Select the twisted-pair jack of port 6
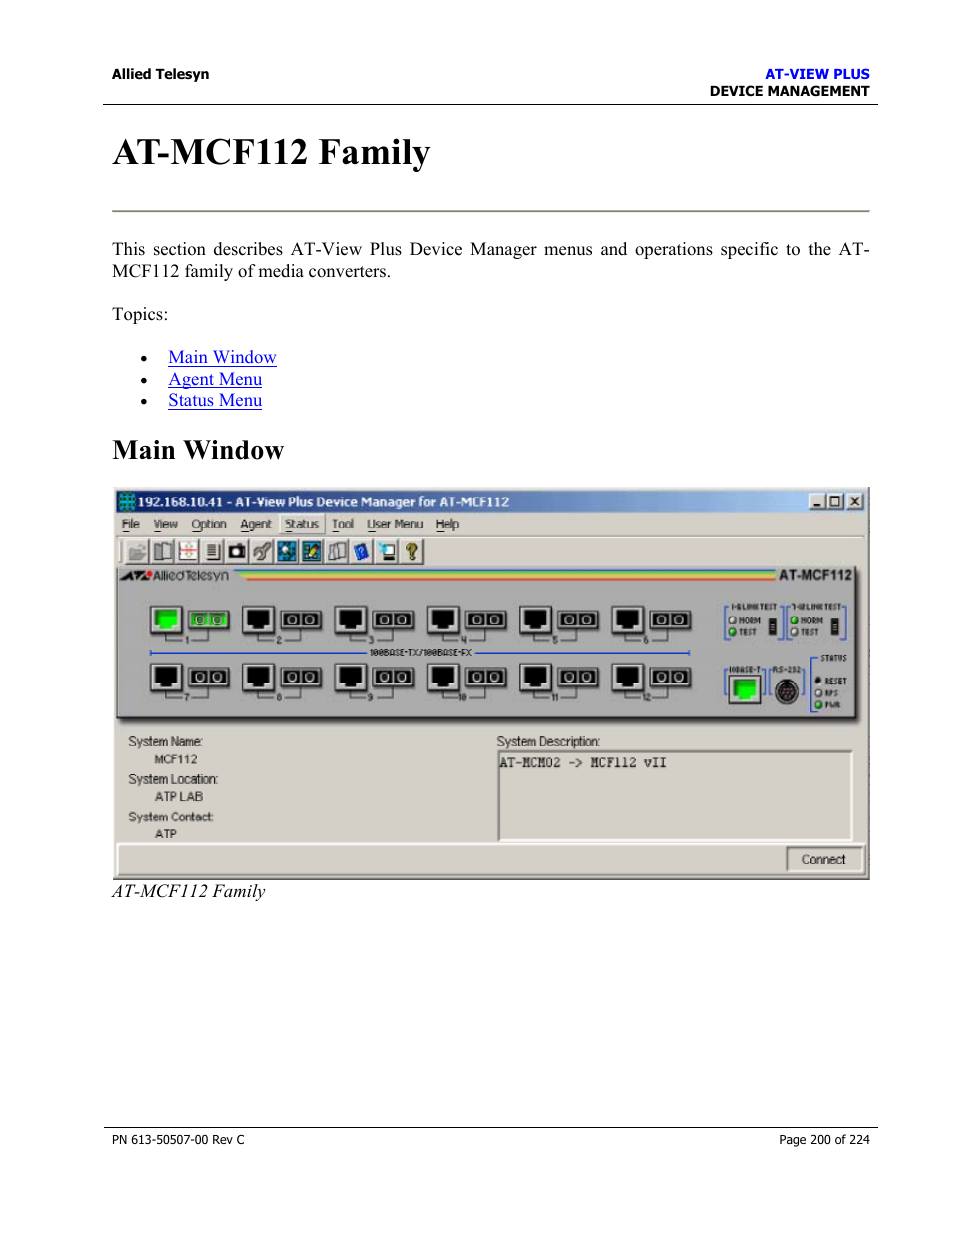The height and width of the screenshot is (1235, 954). pos(628,620)
